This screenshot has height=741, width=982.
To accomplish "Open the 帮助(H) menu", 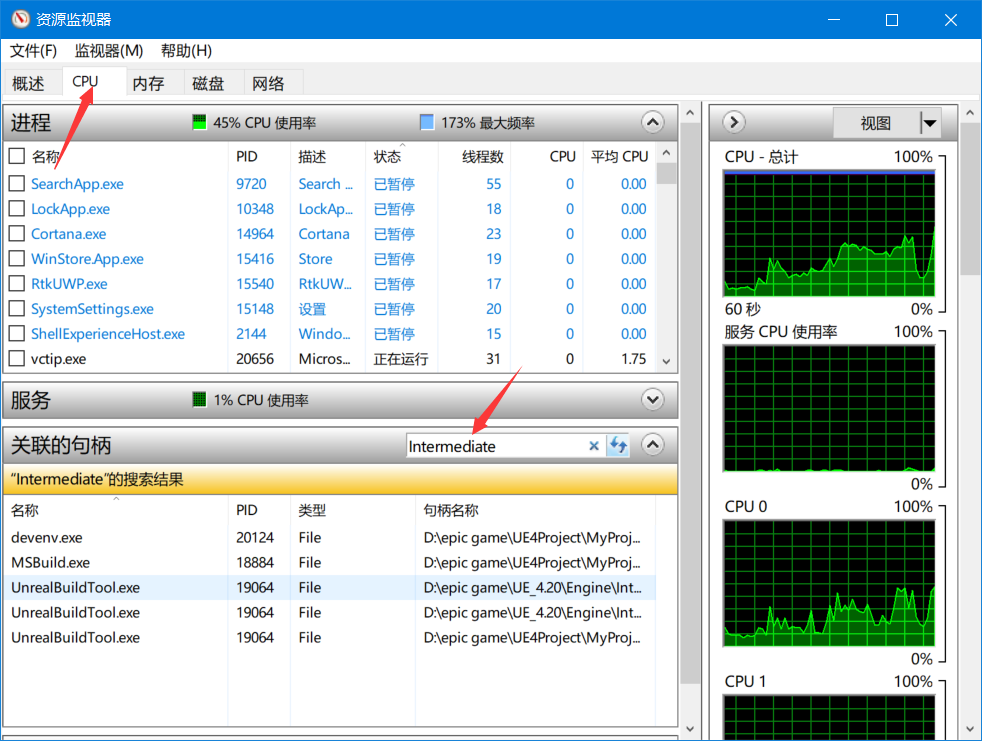I will click(x=186, y=51).
